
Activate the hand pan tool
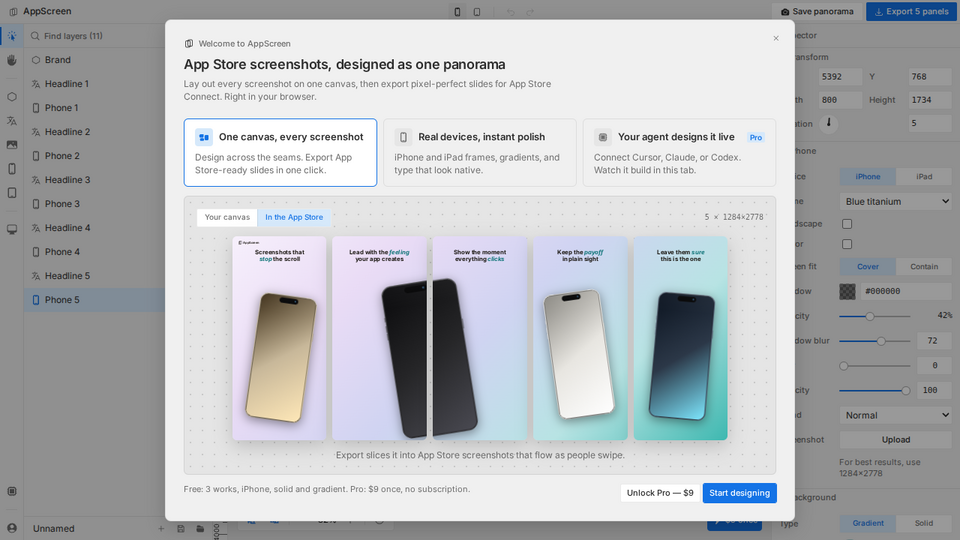[x=12, y=60]
